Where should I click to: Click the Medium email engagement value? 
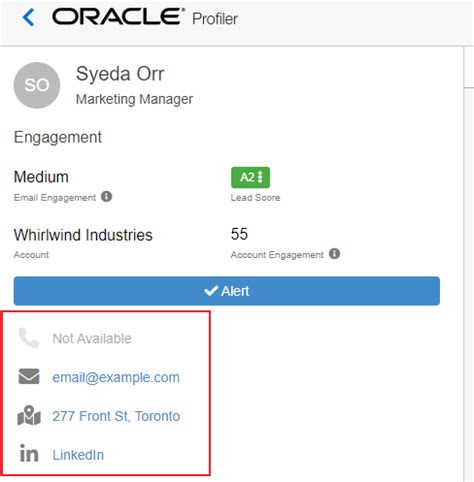(x=41, y=177)
